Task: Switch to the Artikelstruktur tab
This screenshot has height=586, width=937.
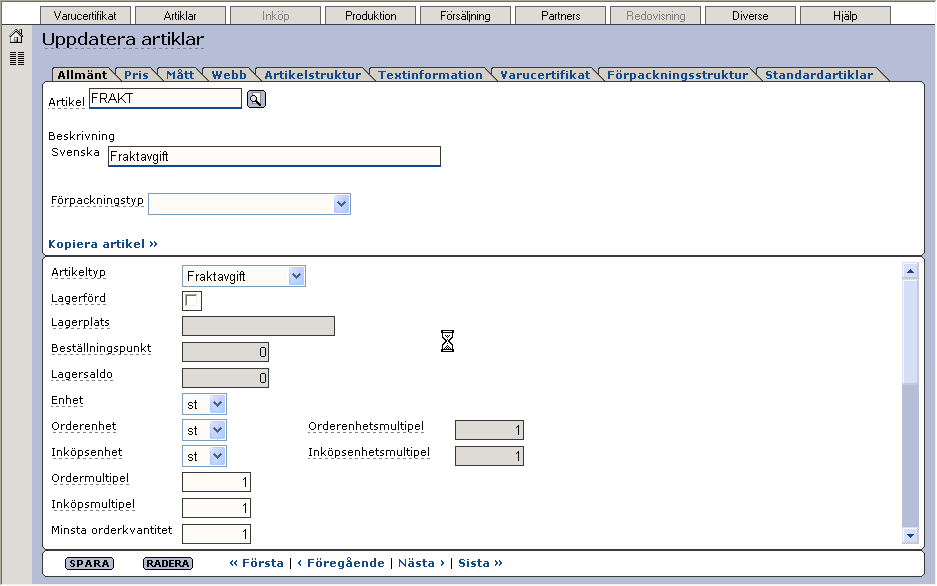Action: 313,75
